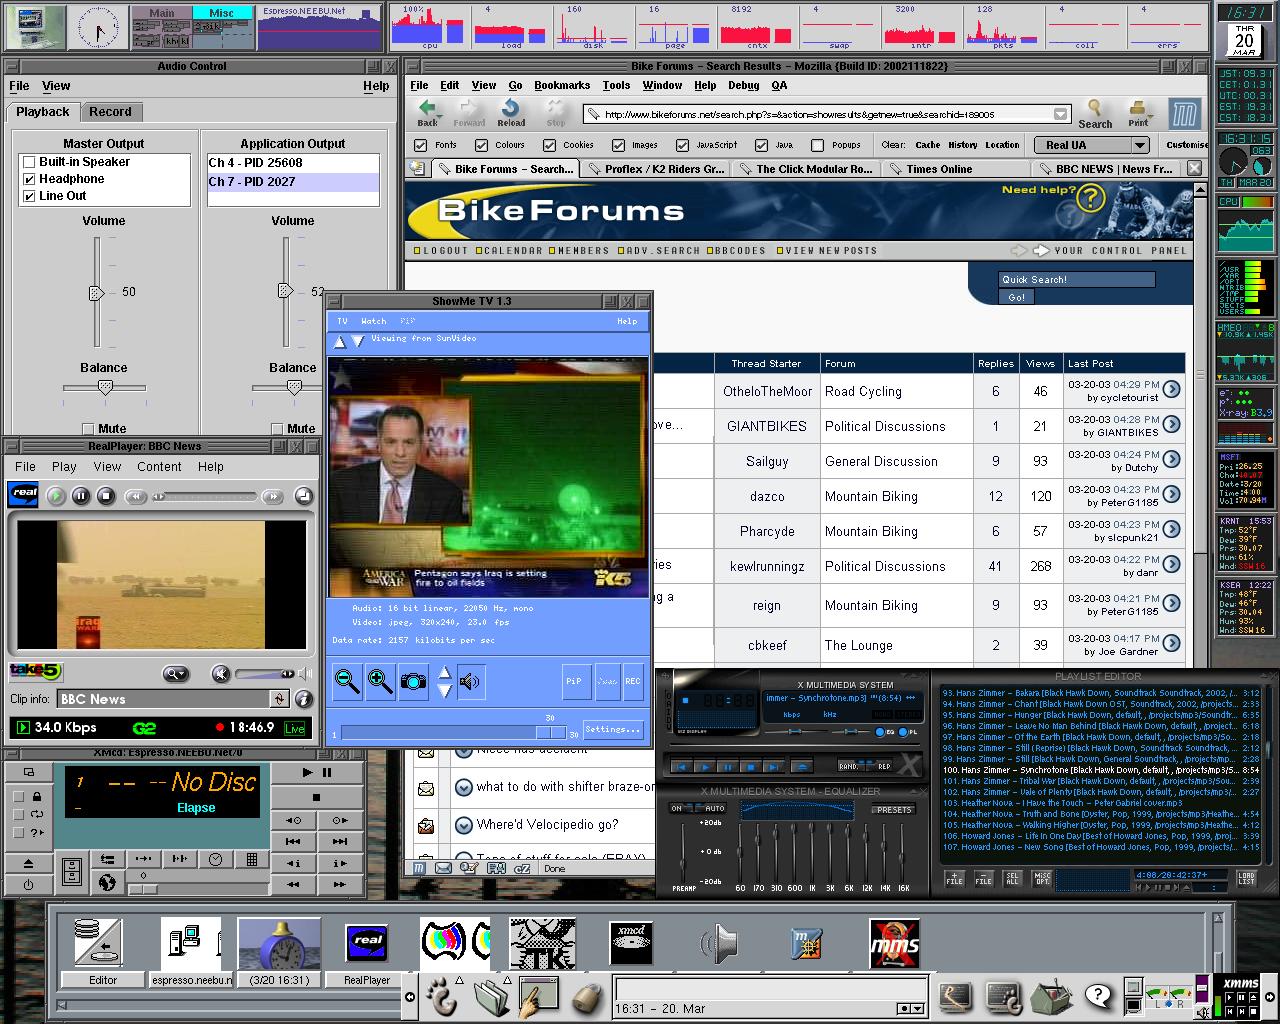Adjust the Master Output volume slider
The image size is (1280, 1024).
pos(96,292)
